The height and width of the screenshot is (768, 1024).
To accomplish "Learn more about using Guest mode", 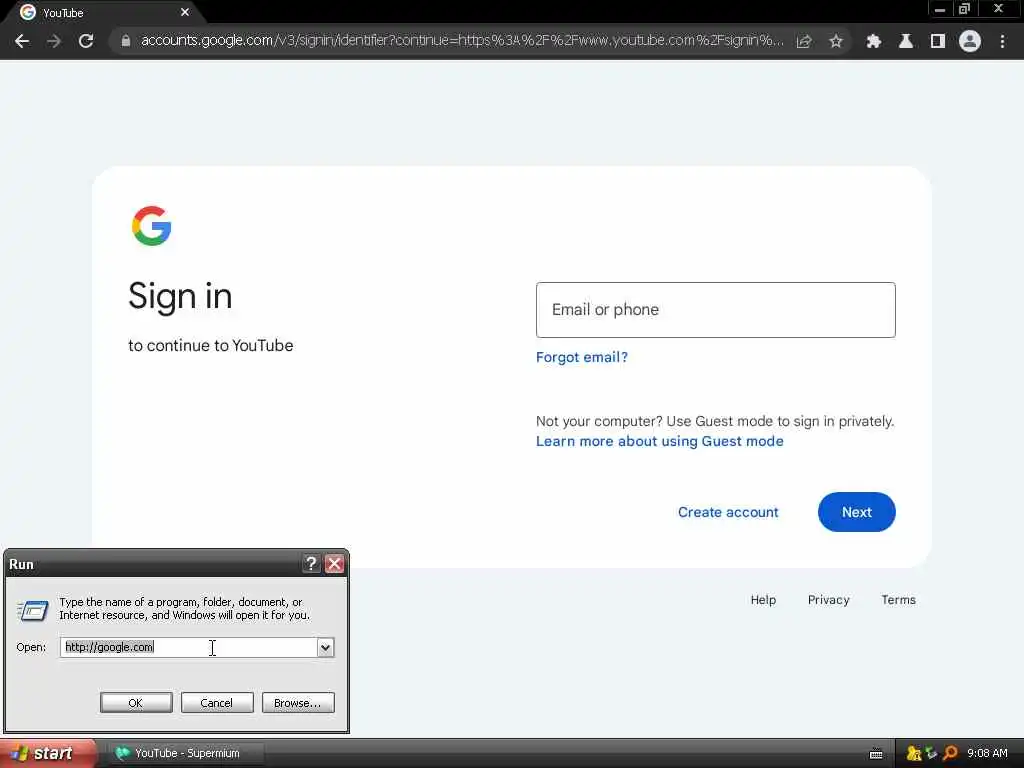I will tap(660, 441).
